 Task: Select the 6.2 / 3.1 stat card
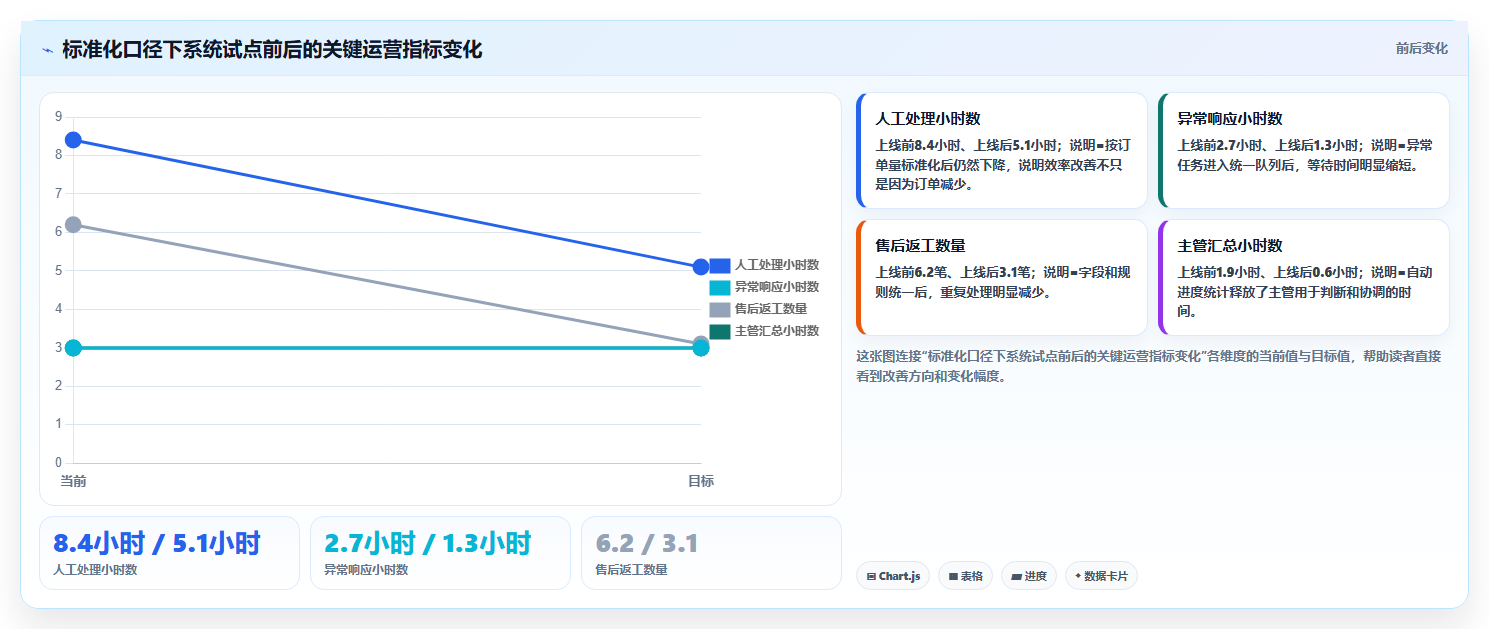coord(711,553)
